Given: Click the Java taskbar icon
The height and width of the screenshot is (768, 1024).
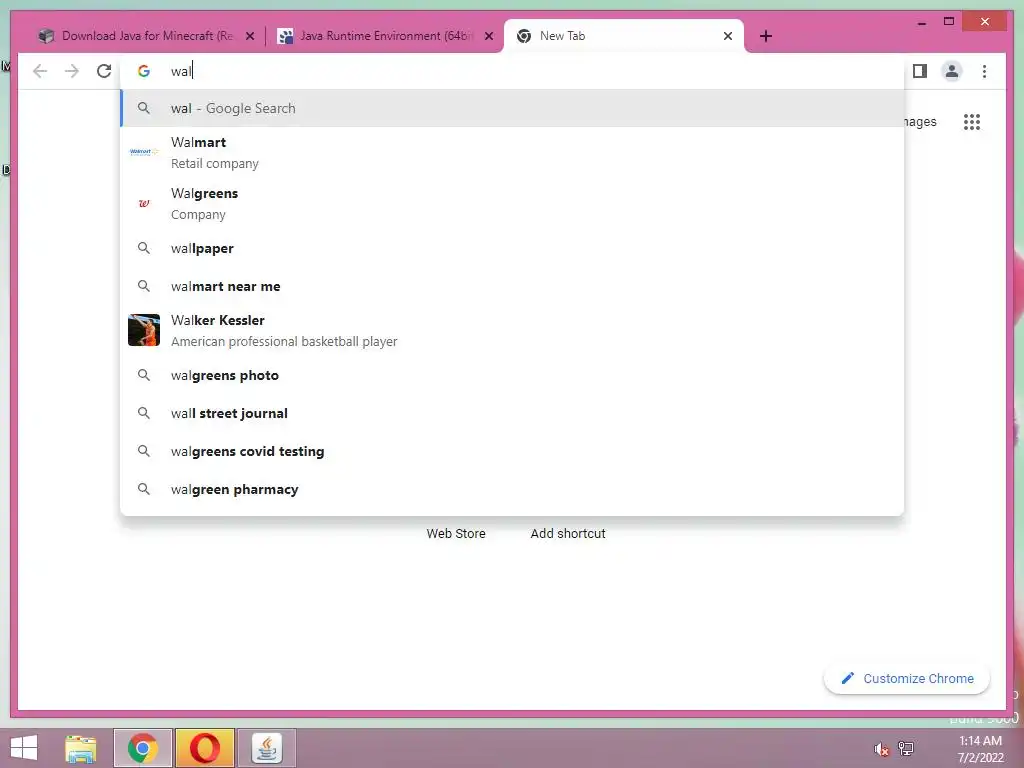Looking at the screenshot, I should point(266,748).
